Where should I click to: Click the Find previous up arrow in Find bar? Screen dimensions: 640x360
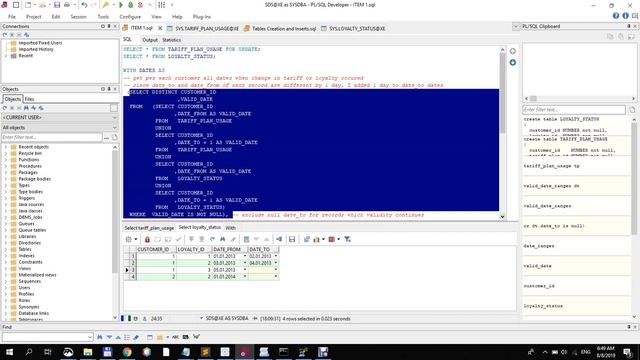click(x=118, y=337)
